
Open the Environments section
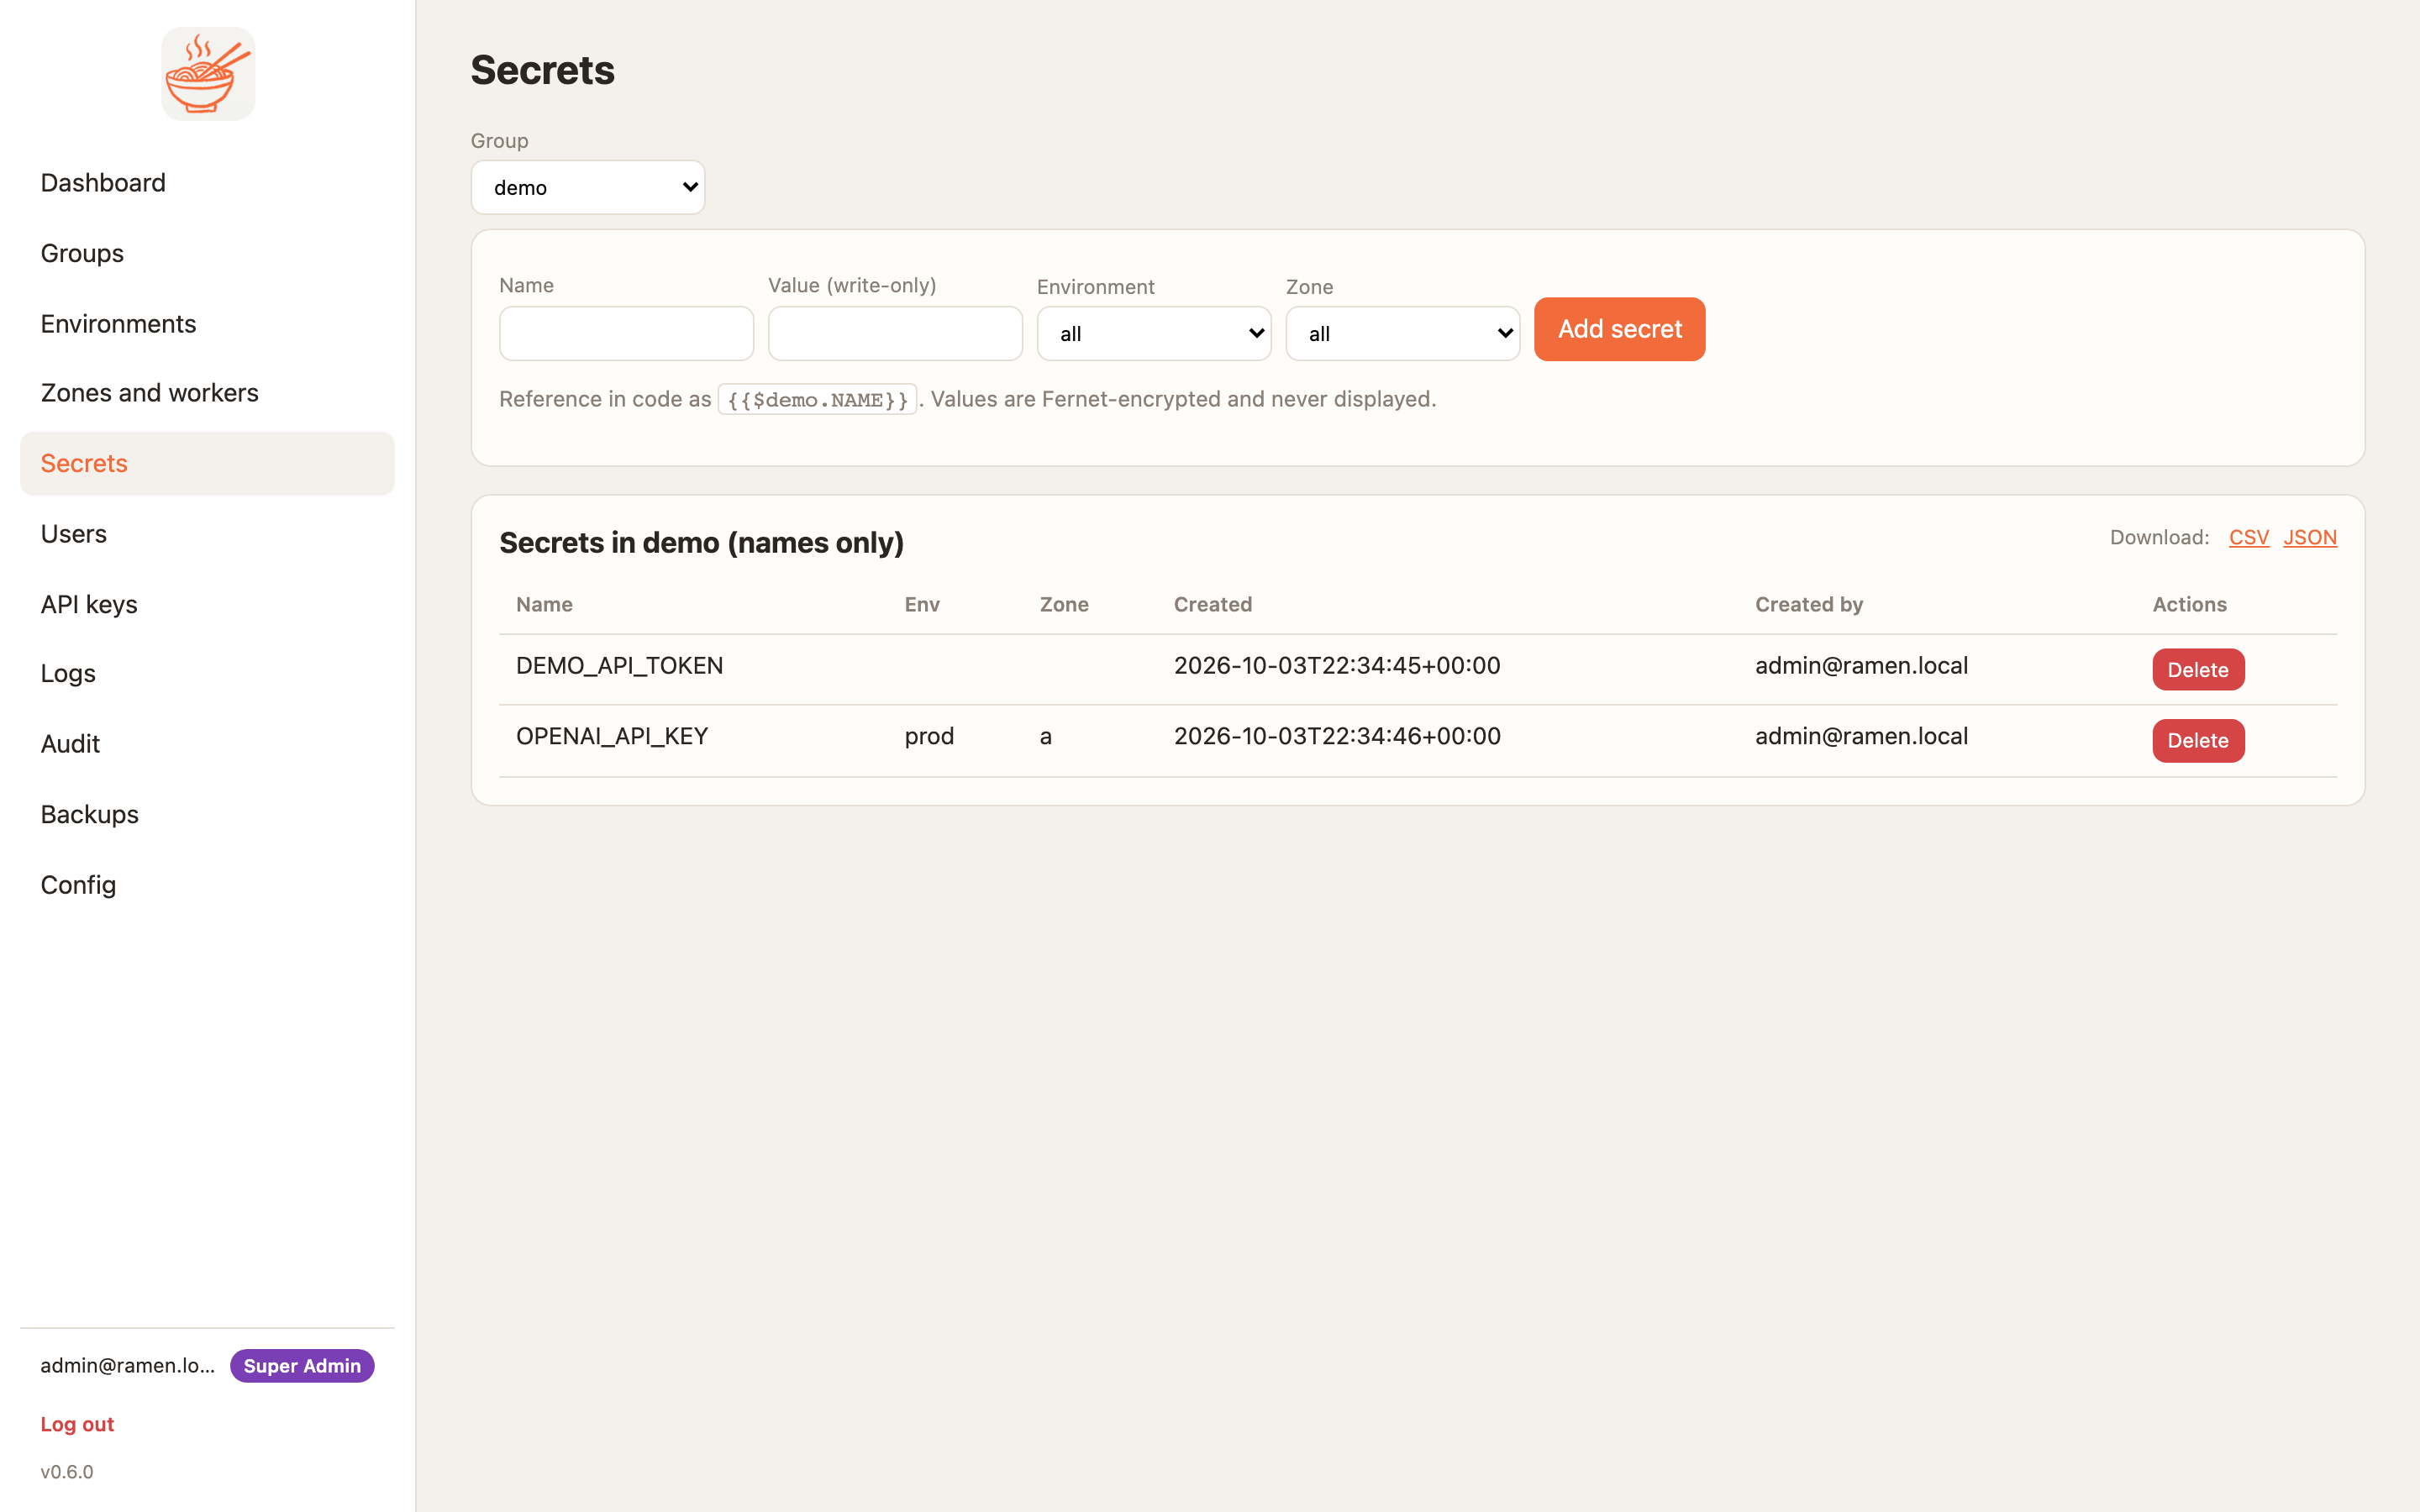coord(207,323)
